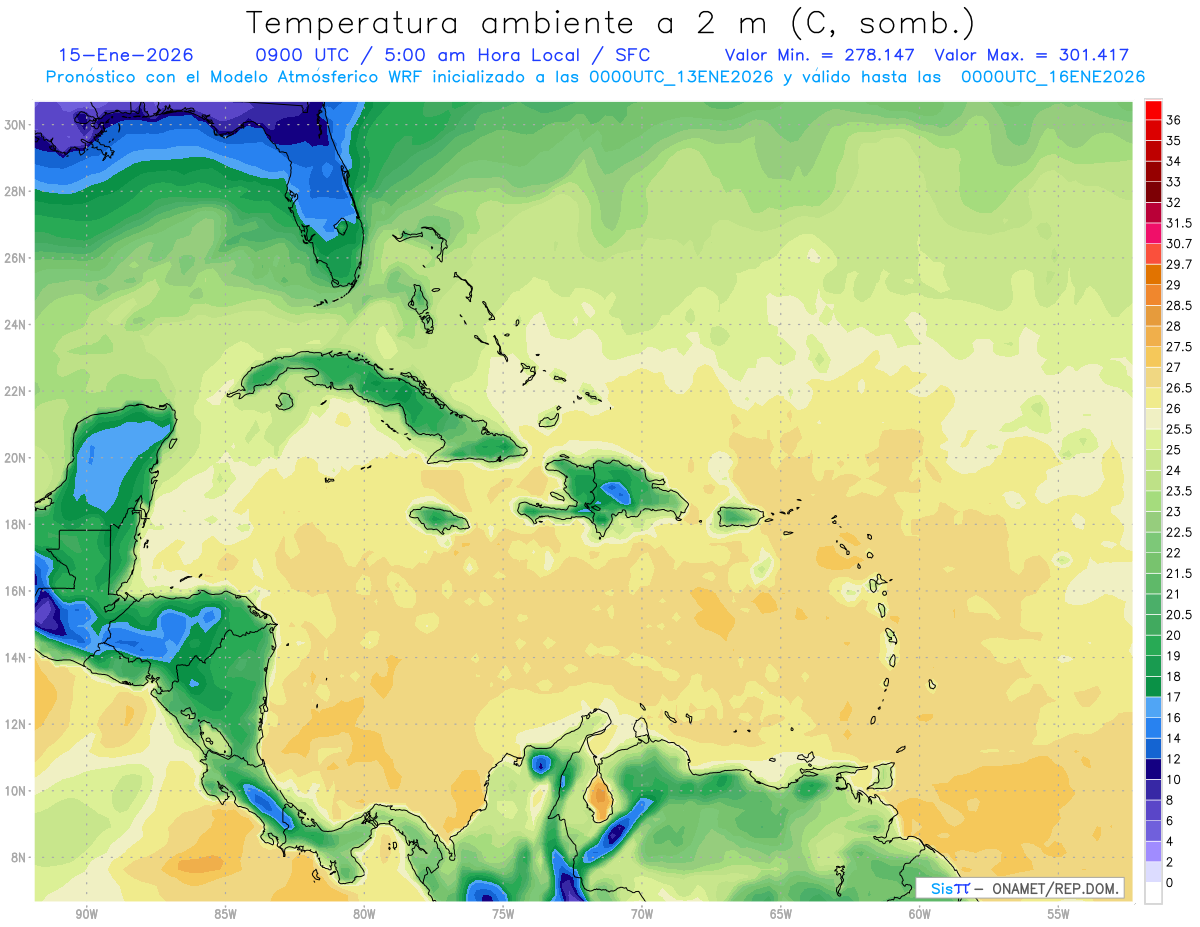Click the 34 value on the color scale
Image resolution: width=1200 pixels, height=927 pixels.
1174,161
